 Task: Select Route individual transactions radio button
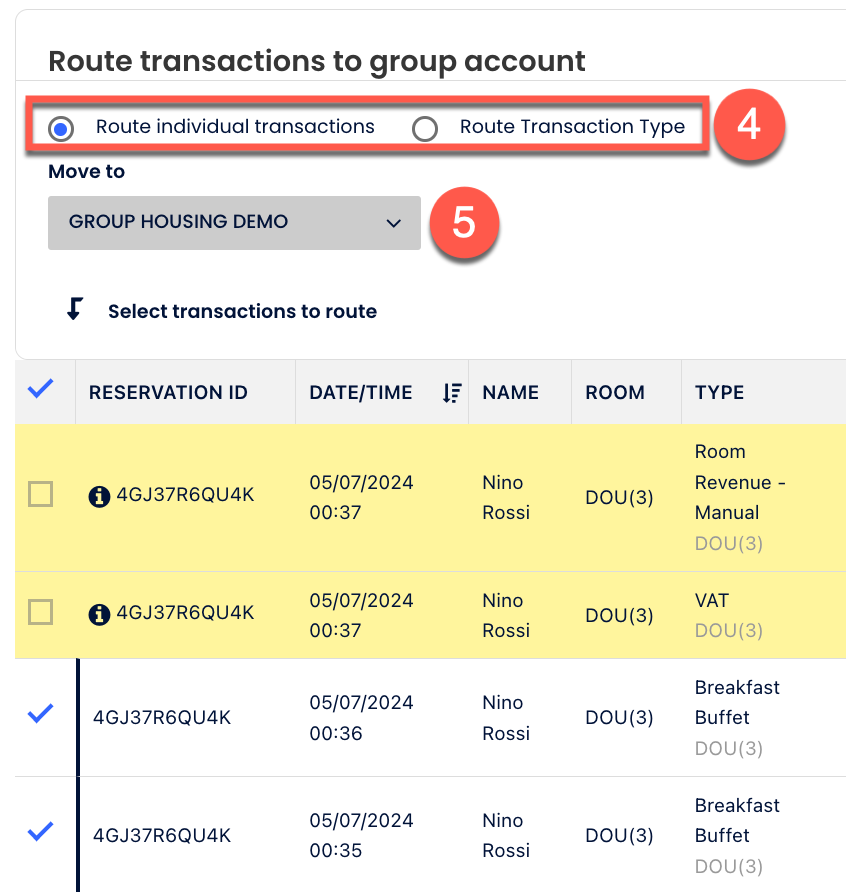tap(62, 128)
